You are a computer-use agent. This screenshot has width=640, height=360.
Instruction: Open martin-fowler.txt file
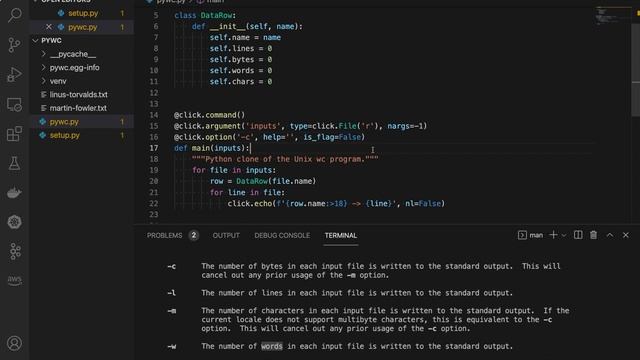(x=78, y=108)
